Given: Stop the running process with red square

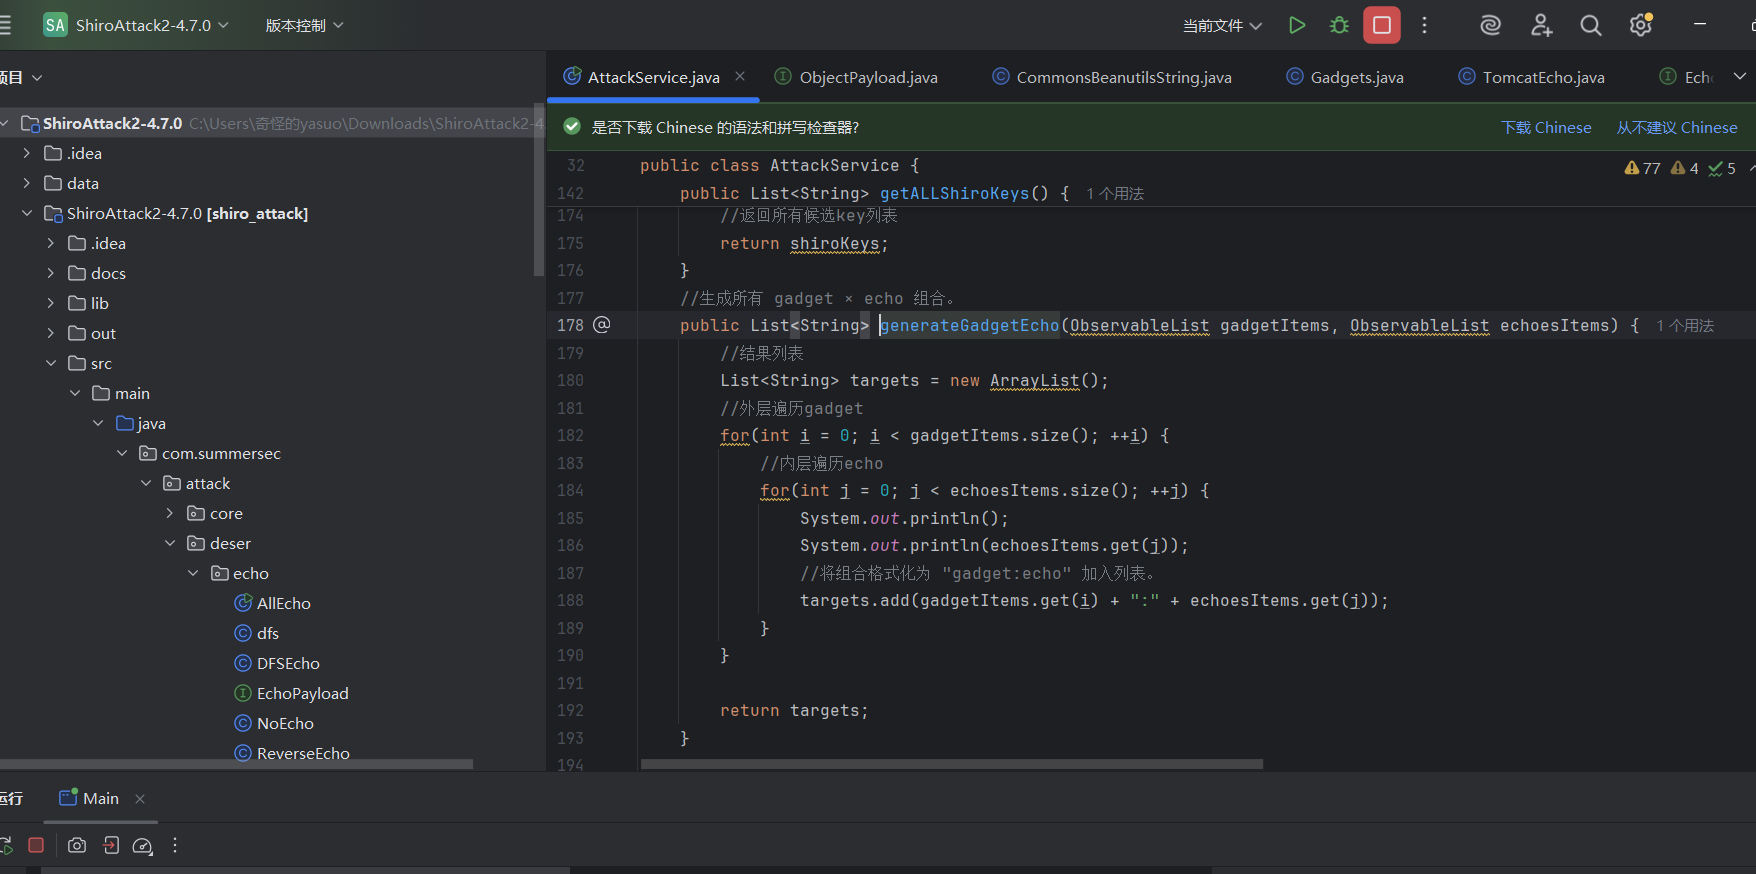Looking at the screenshot, I should pyautogui.click(x=1381, y=25).
